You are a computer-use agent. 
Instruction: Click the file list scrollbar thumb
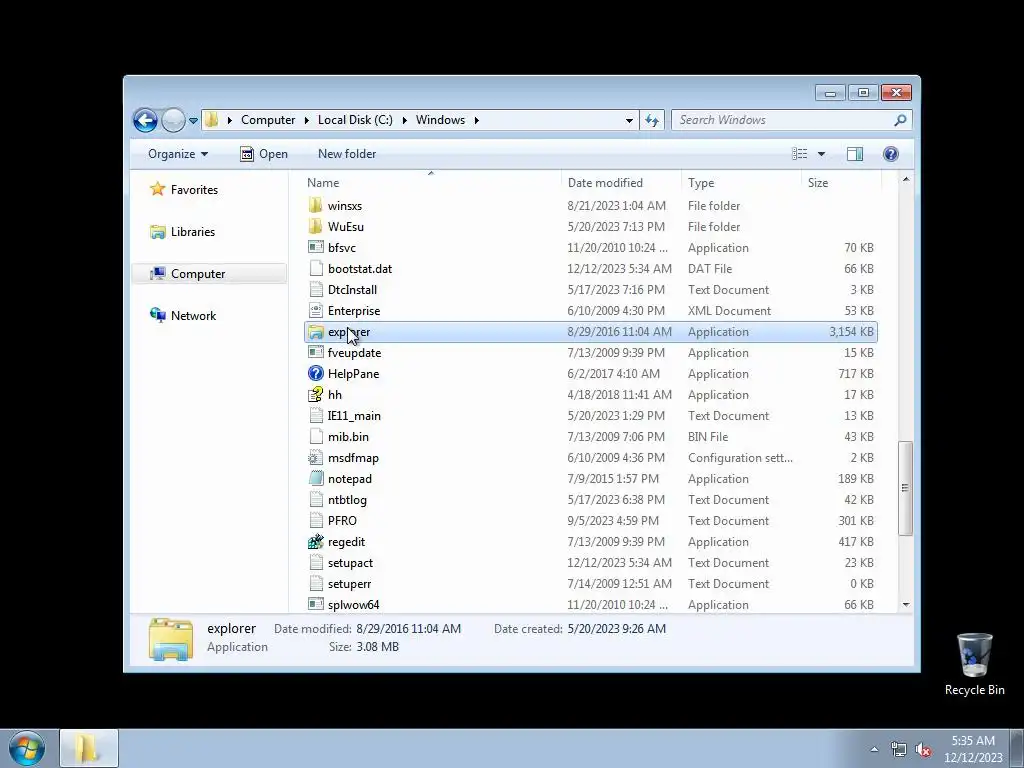(x=906, y=488)
